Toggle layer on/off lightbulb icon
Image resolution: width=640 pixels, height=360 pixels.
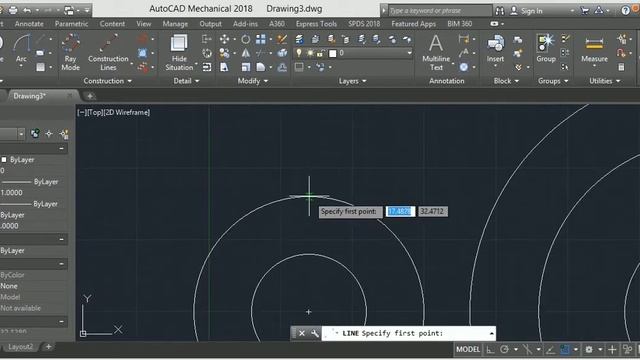point(299,53)
